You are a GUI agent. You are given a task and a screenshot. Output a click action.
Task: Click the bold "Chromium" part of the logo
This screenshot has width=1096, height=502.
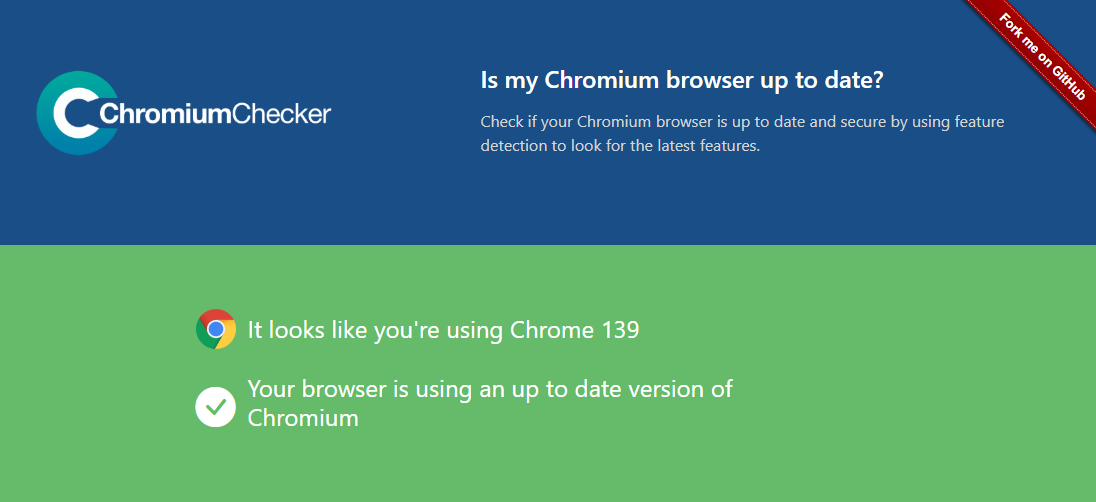pos(166,114)
